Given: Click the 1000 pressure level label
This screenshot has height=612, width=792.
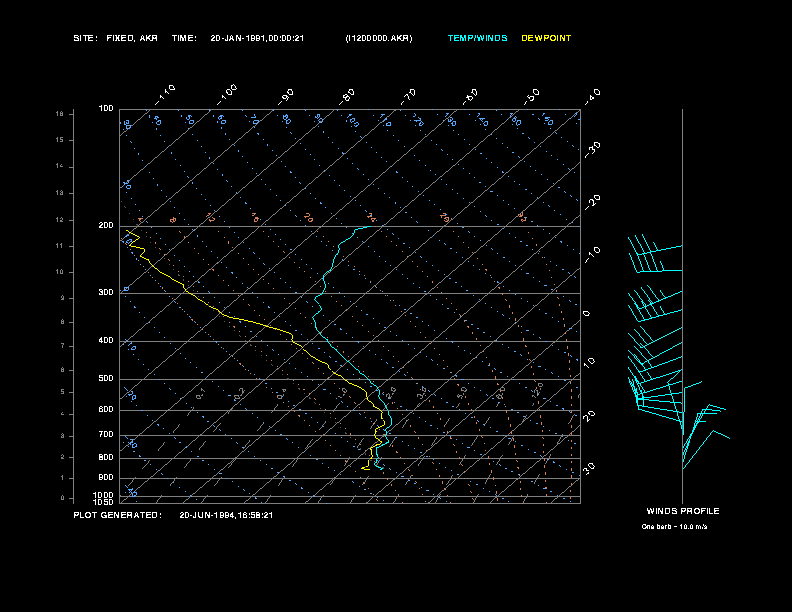Looking at the screenshot, I should click(x=104, y=495).
